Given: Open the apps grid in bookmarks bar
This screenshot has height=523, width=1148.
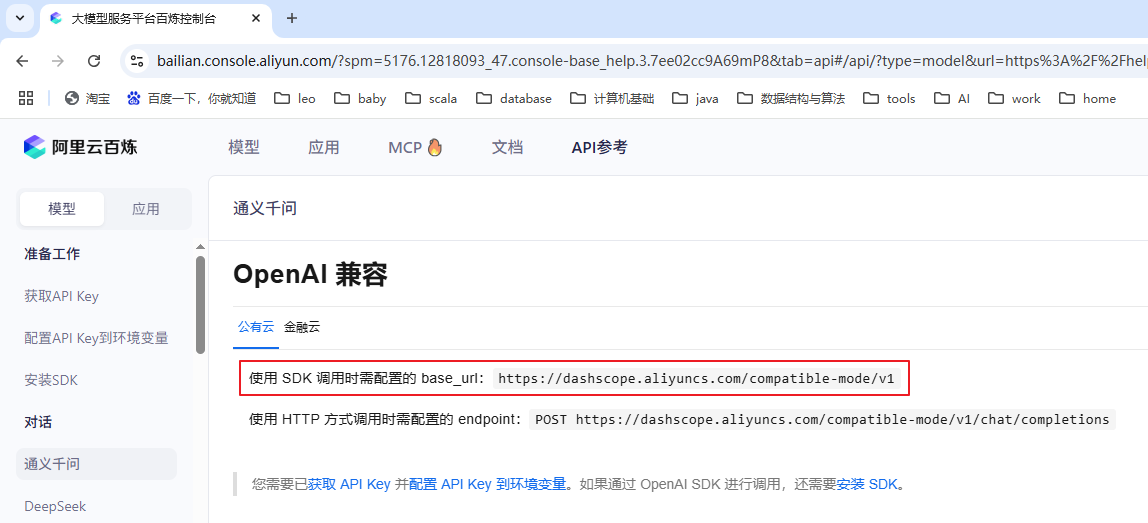Looking at the screenshot, I should click(x=26, y=98).
